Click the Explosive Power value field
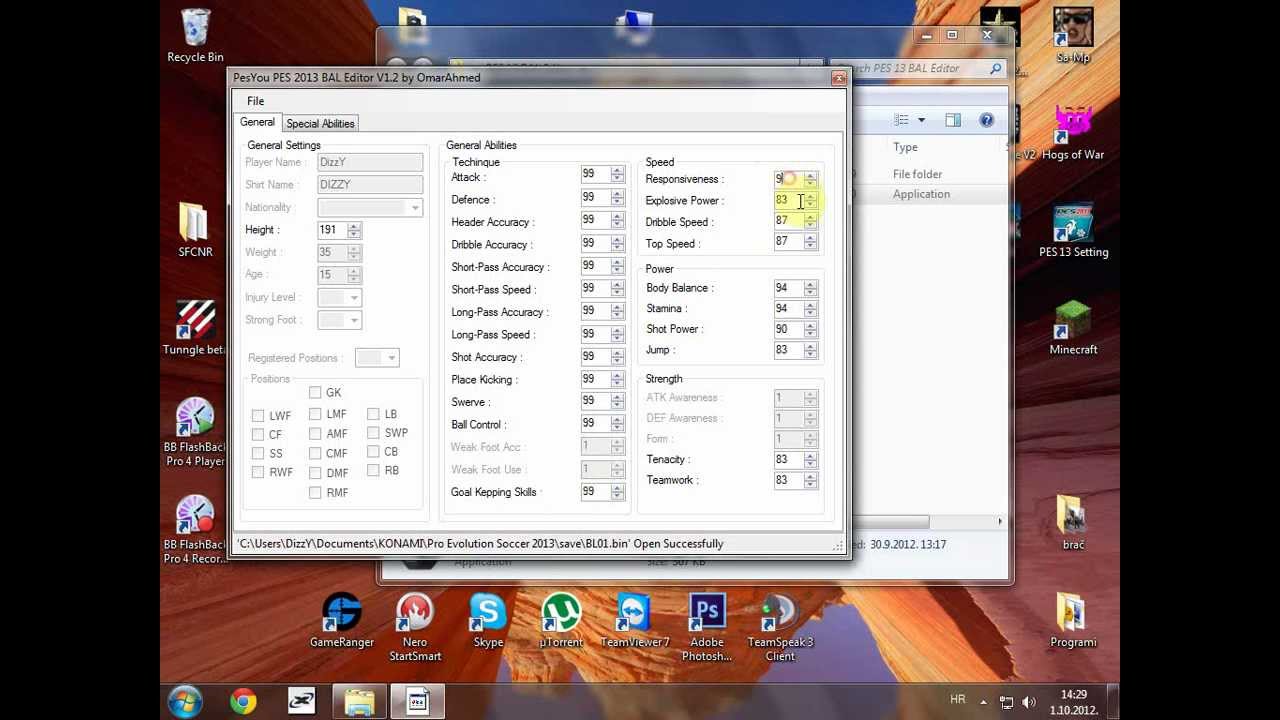1280x720 pixels. pyautogui.click(x=788, y=200)
